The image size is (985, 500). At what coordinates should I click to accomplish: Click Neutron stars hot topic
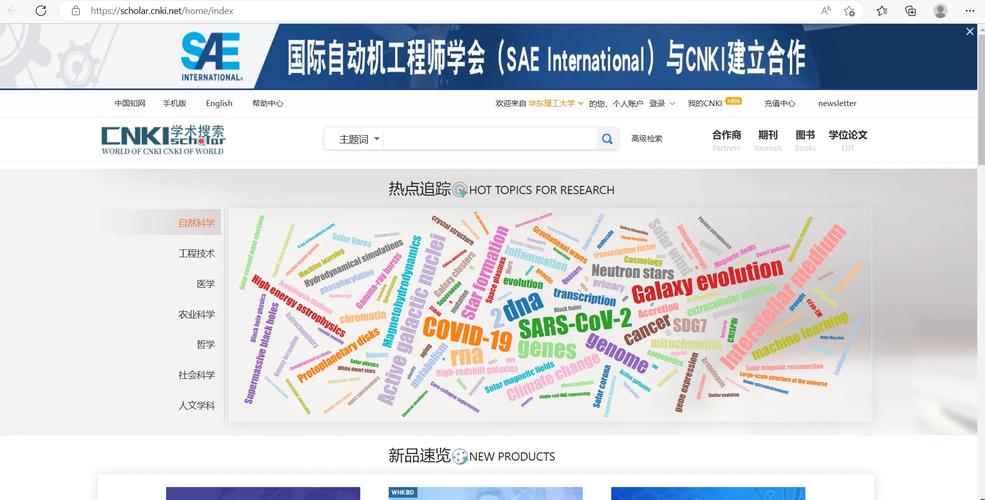[x=633, y=272]
